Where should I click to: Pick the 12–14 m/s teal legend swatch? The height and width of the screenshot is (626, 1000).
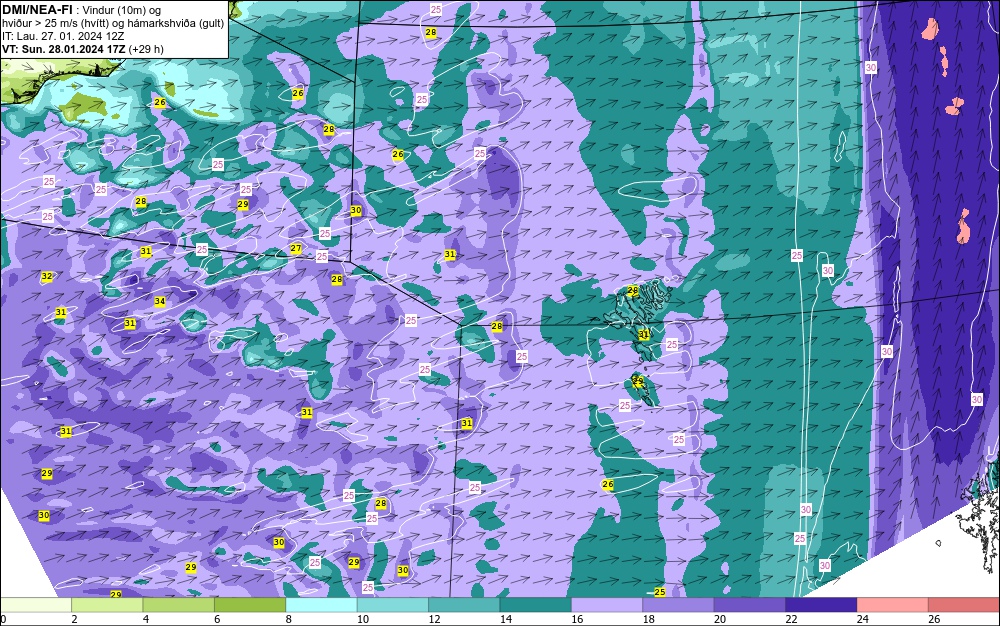click(464, 605)
